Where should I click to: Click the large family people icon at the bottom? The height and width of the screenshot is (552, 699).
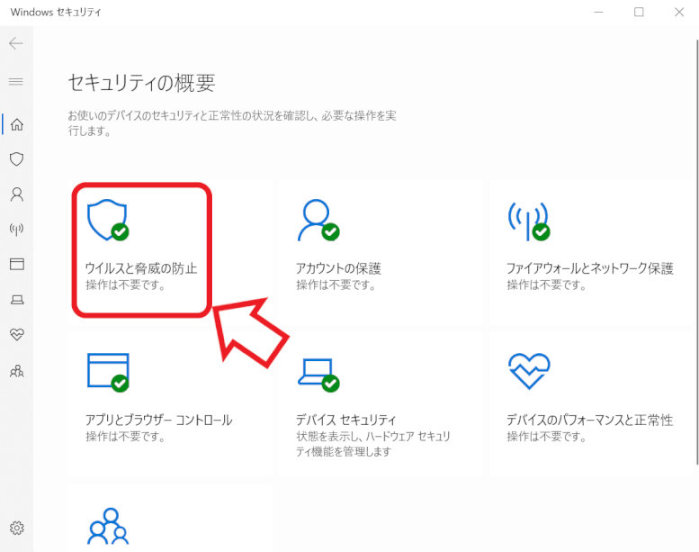pyautogui.click(x=108, y=526)
